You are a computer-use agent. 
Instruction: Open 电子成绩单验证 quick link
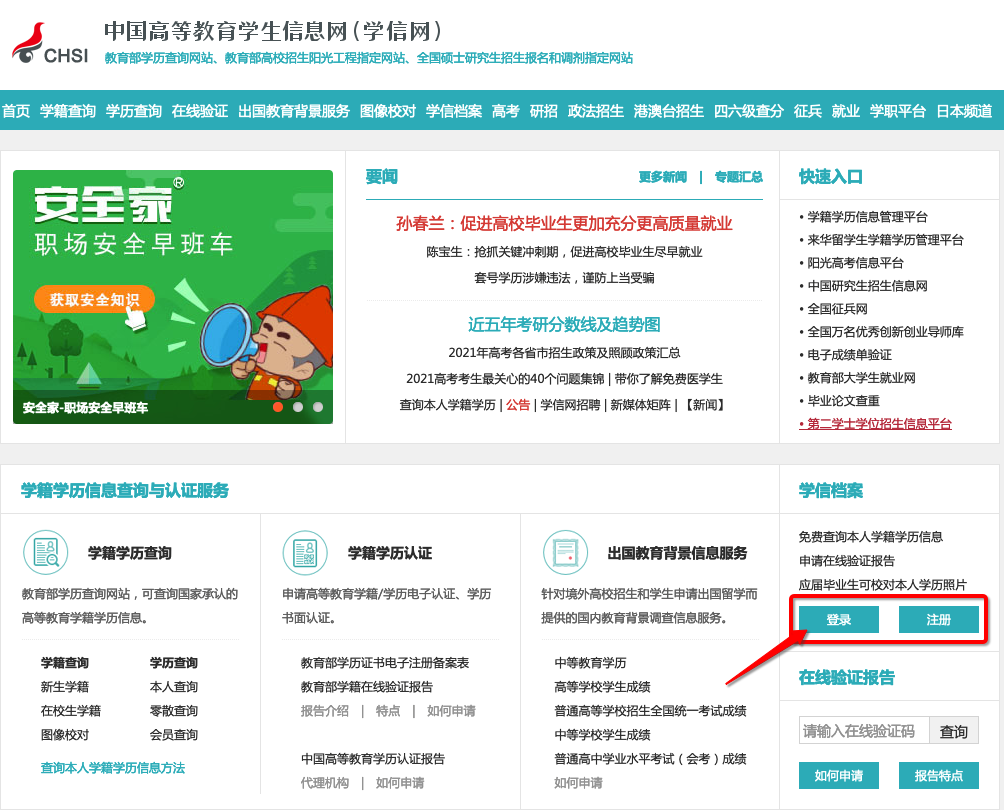(x=849, y=355)
